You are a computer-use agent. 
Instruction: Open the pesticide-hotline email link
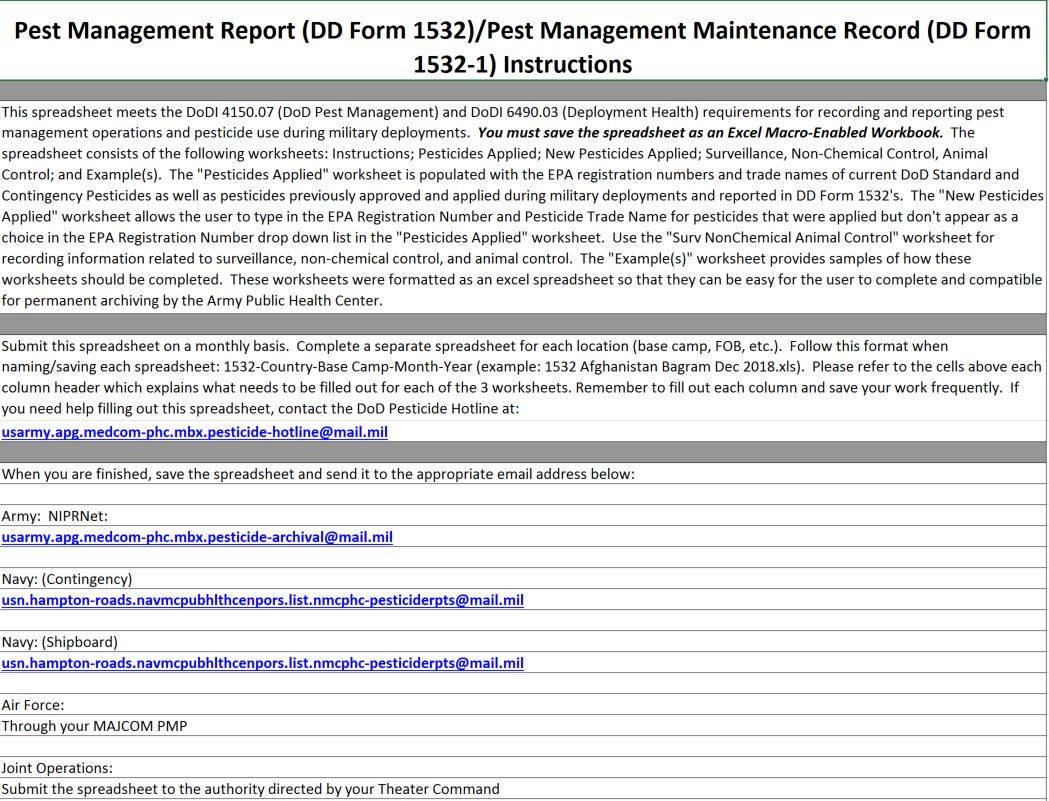tap(195, 432)
